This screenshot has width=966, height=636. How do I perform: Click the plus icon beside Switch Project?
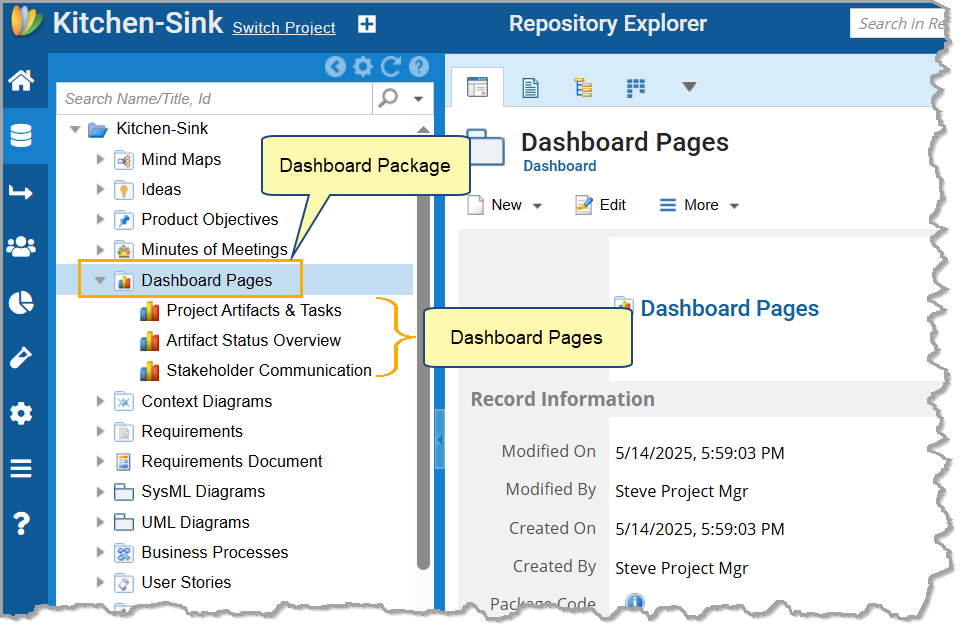click(x=367, y=25)
